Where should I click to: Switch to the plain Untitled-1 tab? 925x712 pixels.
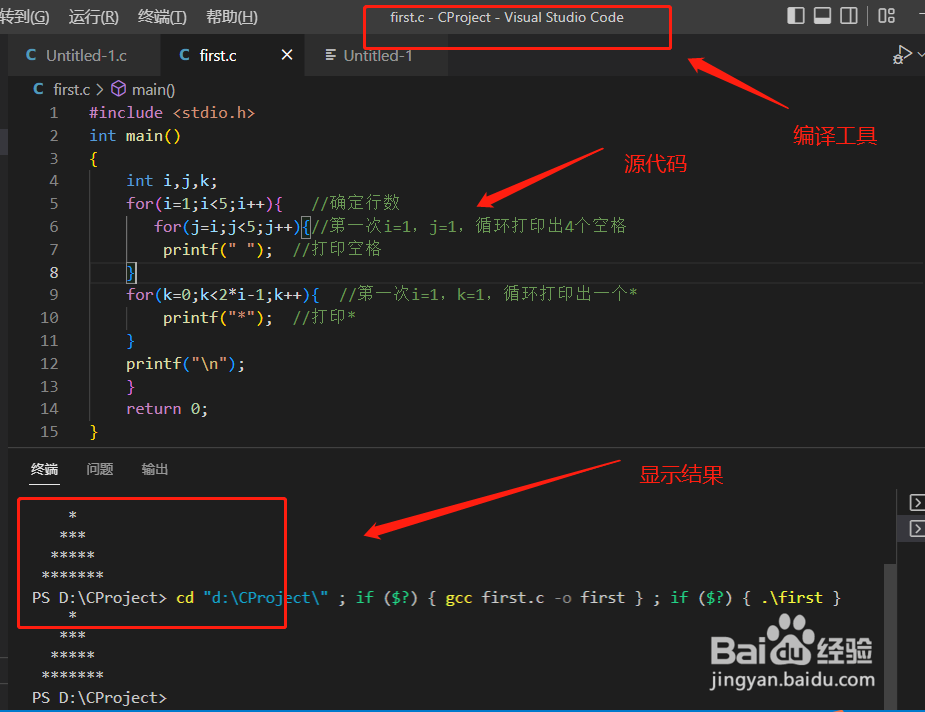(x=378, y=55)
